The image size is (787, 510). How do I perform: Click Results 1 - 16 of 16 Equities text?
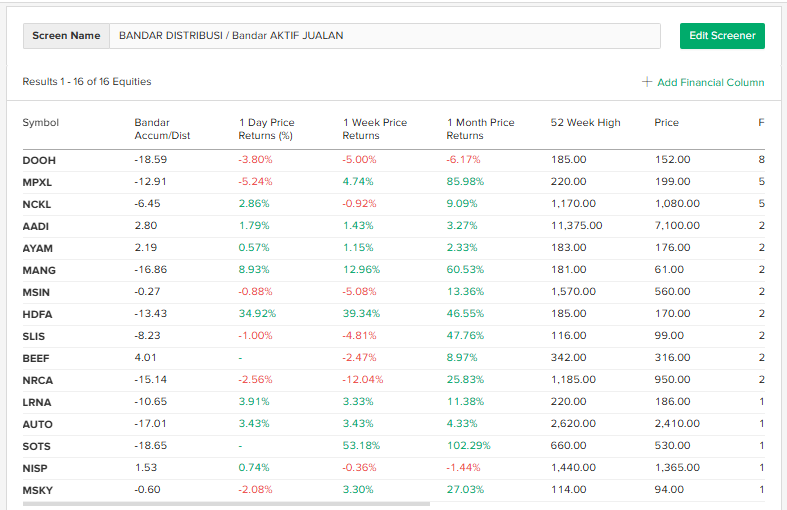87,82
